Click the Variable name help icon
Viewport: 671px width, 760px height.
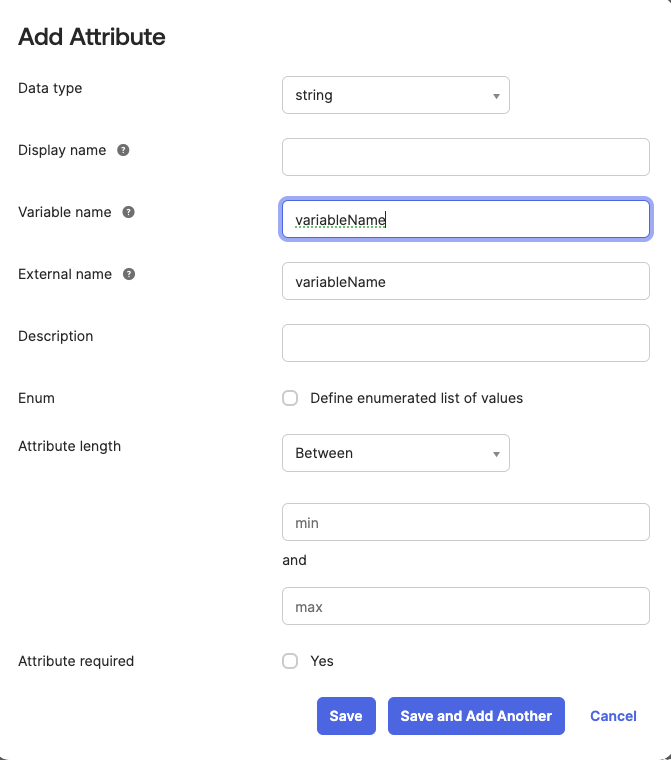(x=129, y=212)
